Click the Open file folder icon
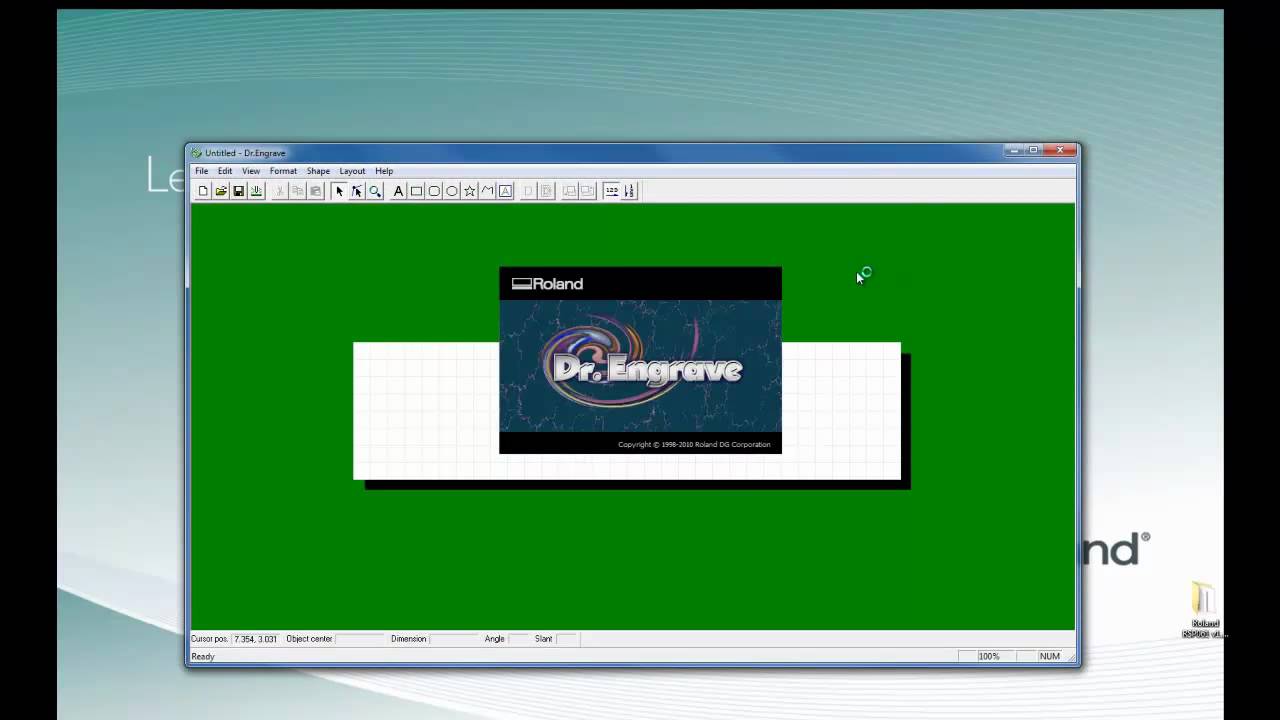1280x720 pixels. 221,191
